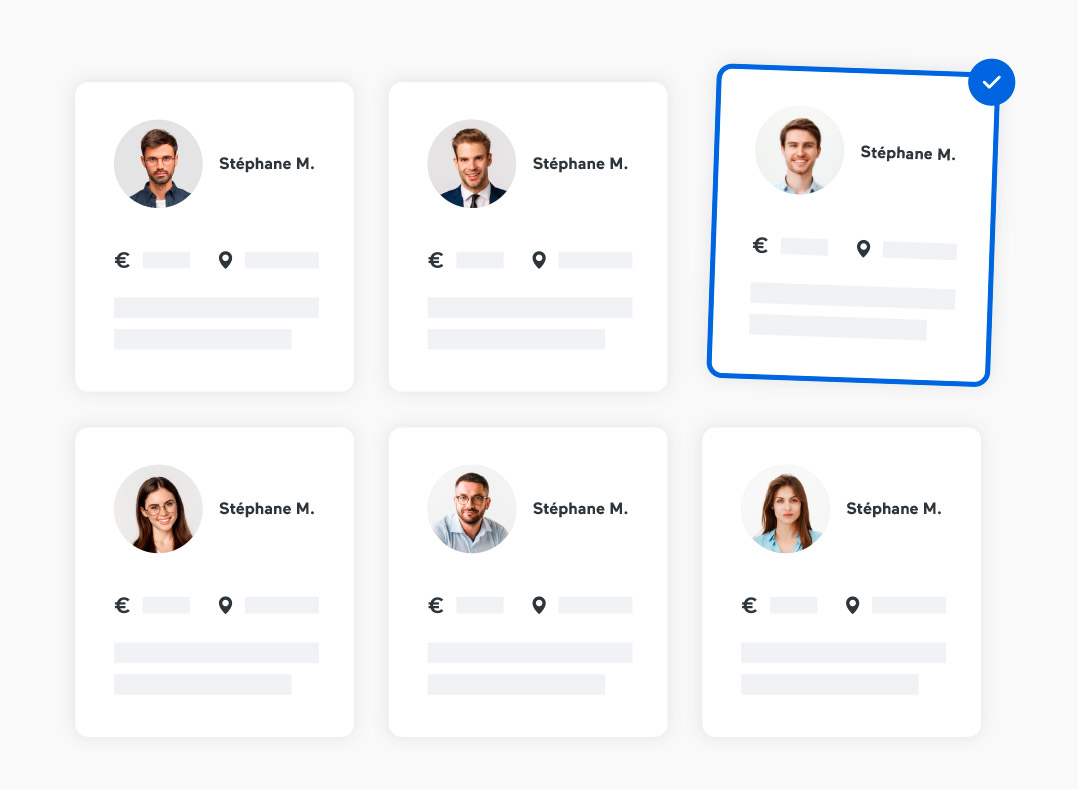Click euro icon on long-haired woman's card
The height and width of the screenshot is (789, 1078).
click(x=749, y=605)
